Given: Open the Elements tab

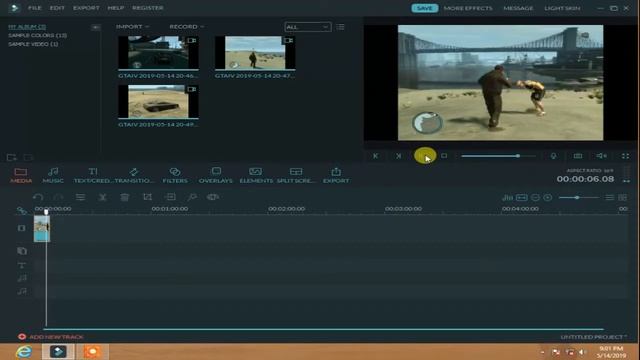Looking at the screenshot, I should (x=256, y=175).
